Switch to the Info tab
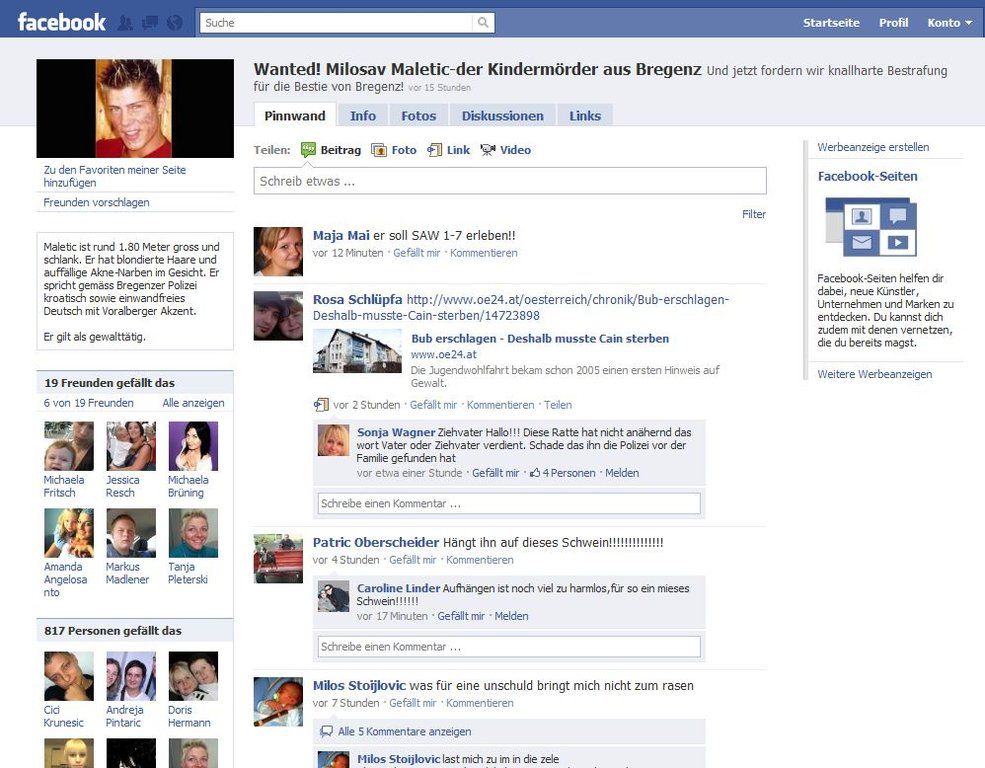 coord(363,116)
